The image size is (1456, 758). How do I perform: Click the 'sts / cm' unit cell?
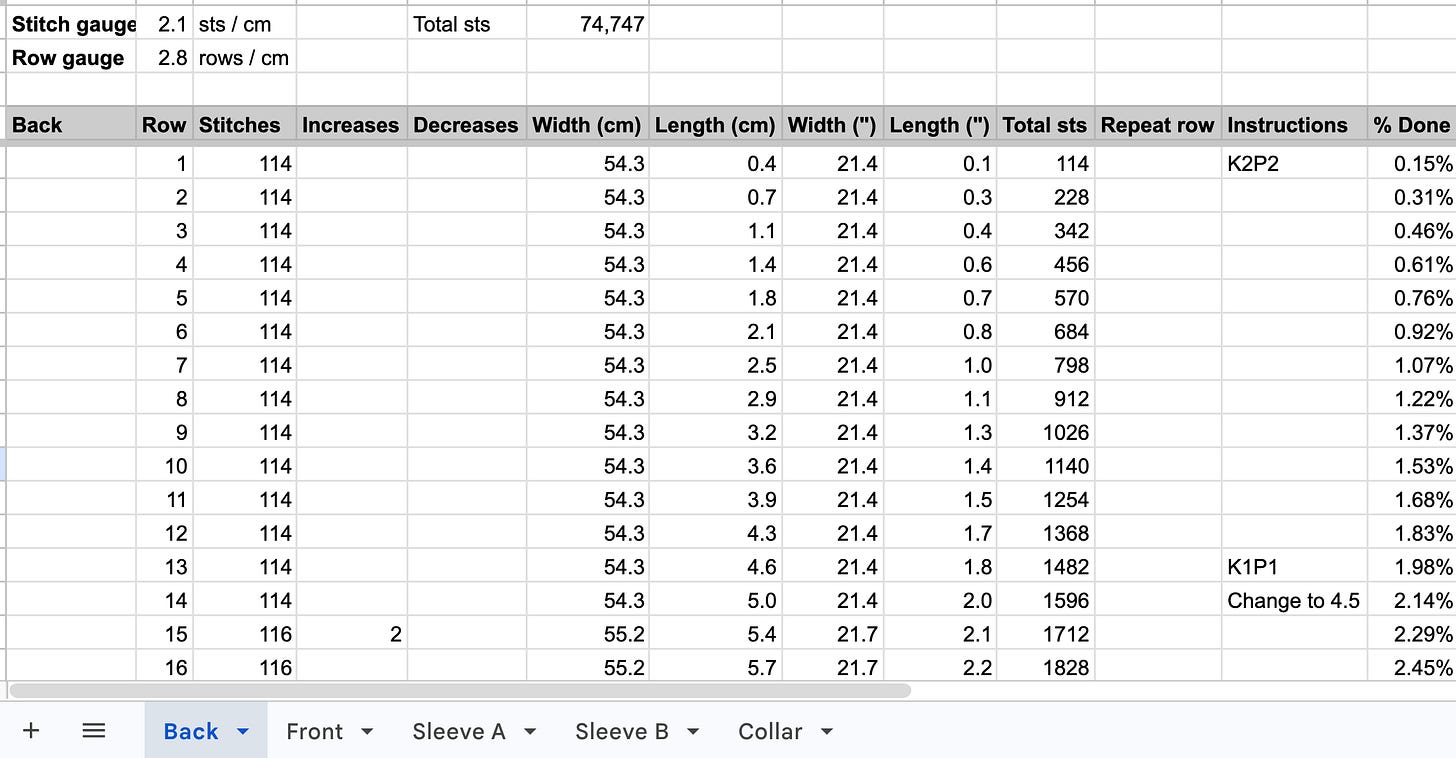coord(245,23)
